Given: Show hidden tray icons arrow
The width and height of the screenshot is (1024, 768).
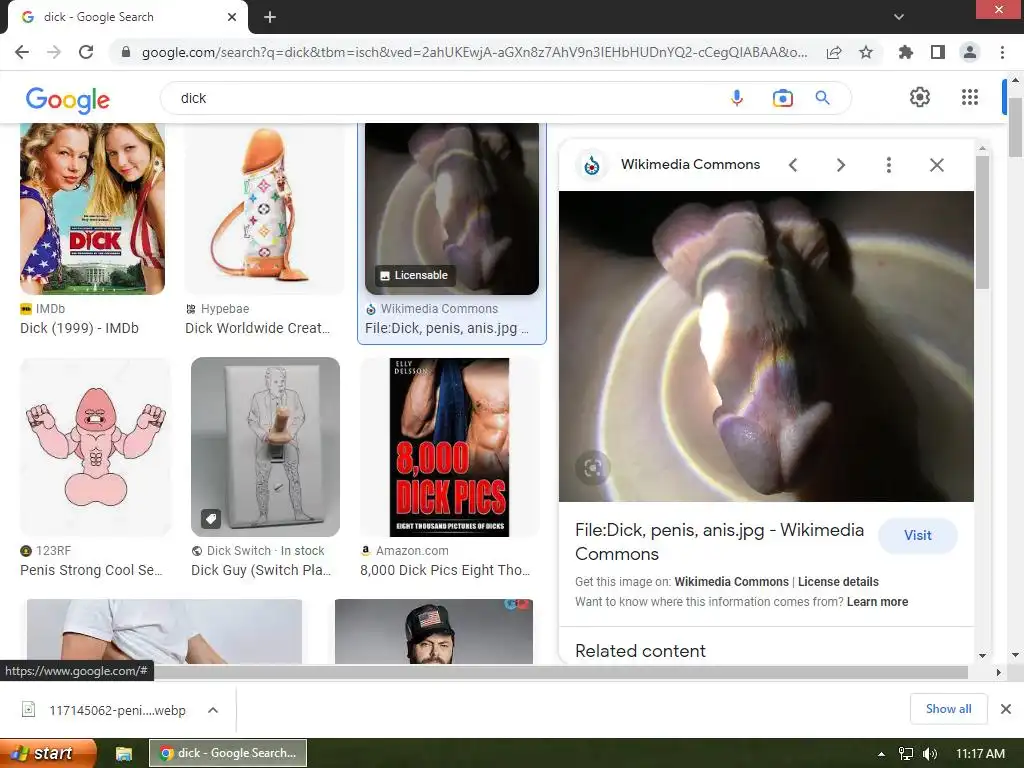Looking at the screenshot, I should pos(881,754).
